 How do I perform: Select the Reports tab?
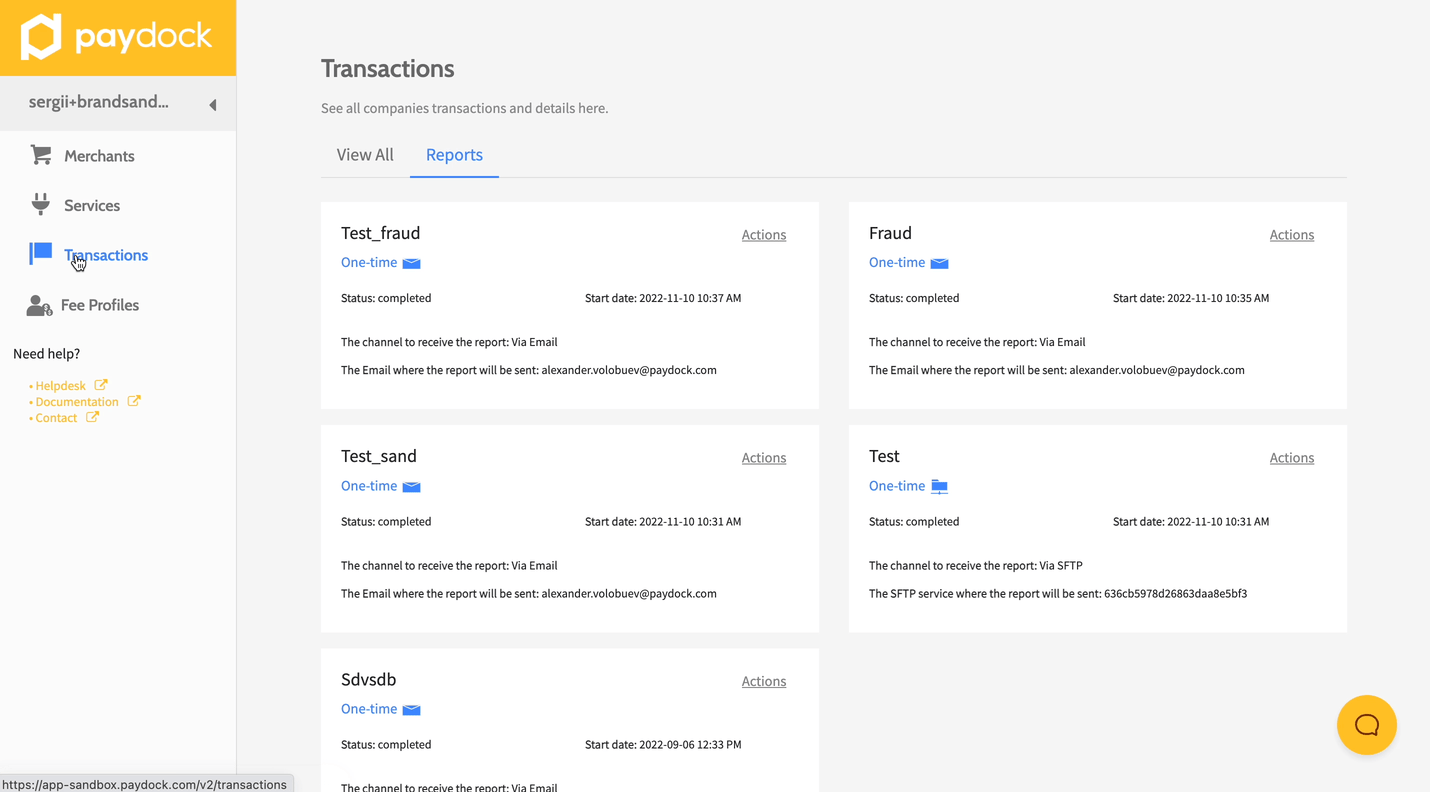tap(454, 155)
